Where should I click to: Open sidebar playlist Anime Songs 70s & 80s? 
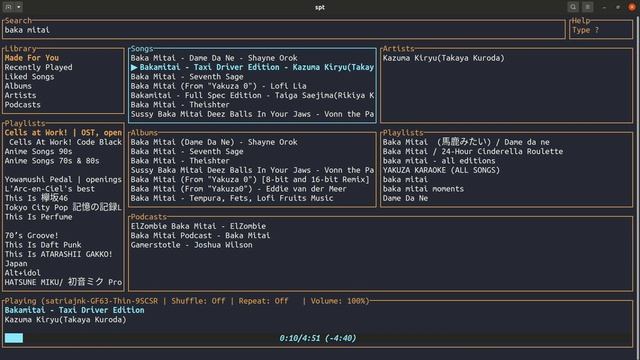[x=52, y=161]
